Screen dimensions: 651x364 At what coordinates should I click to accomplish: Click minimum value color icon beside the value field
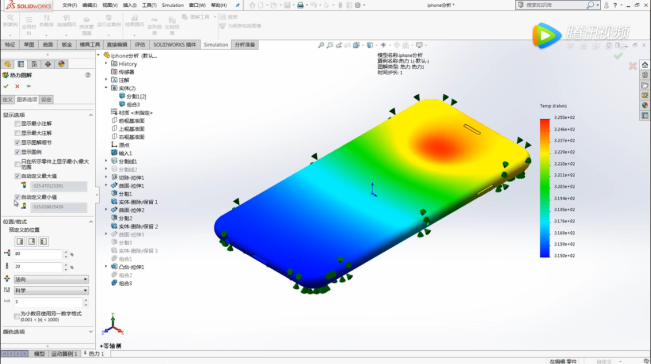pos(24,206)
